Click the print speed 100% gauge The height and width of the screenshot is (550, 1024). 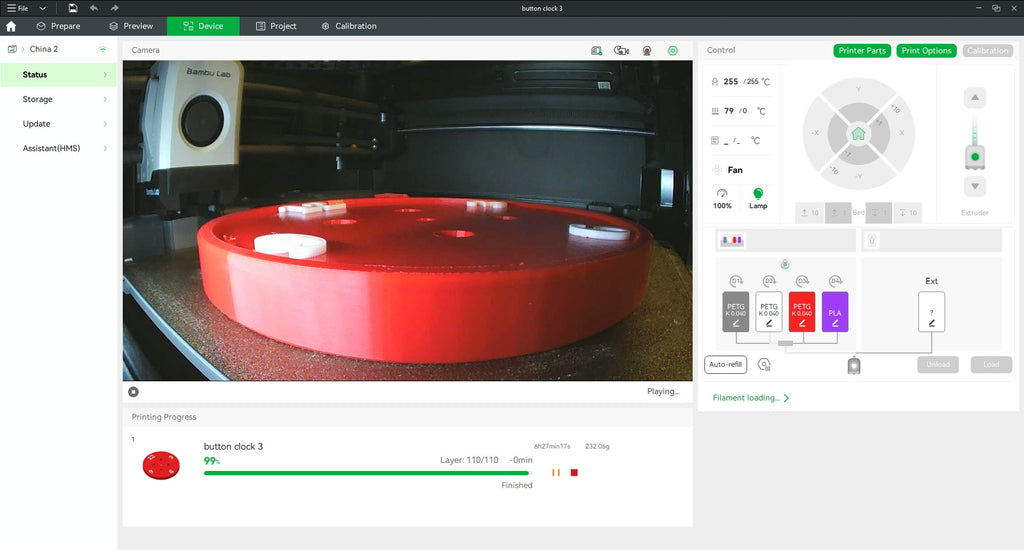click(722, 199)
